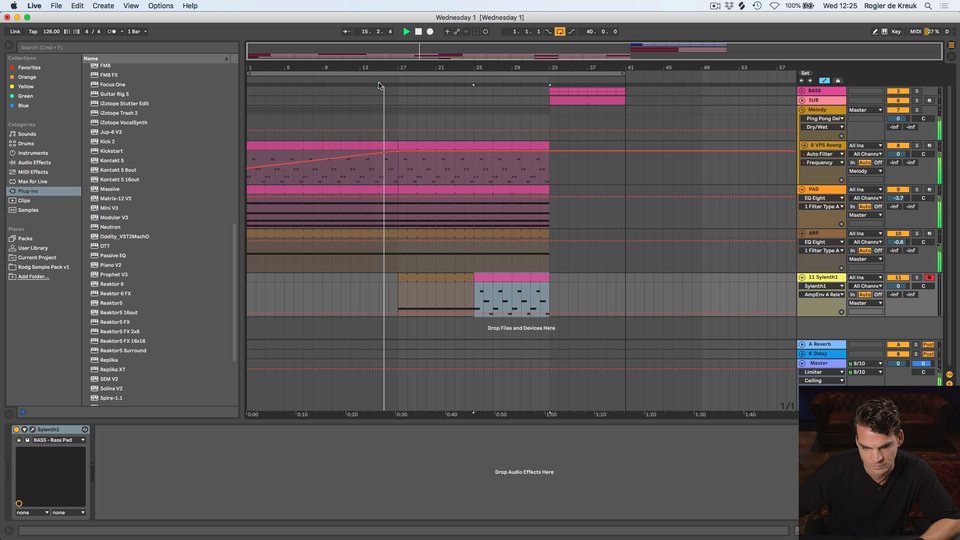This screenshot has width=960, height=540.
Task: Open the Create menu
Action: pyautogui.click(x=103, y=6)
